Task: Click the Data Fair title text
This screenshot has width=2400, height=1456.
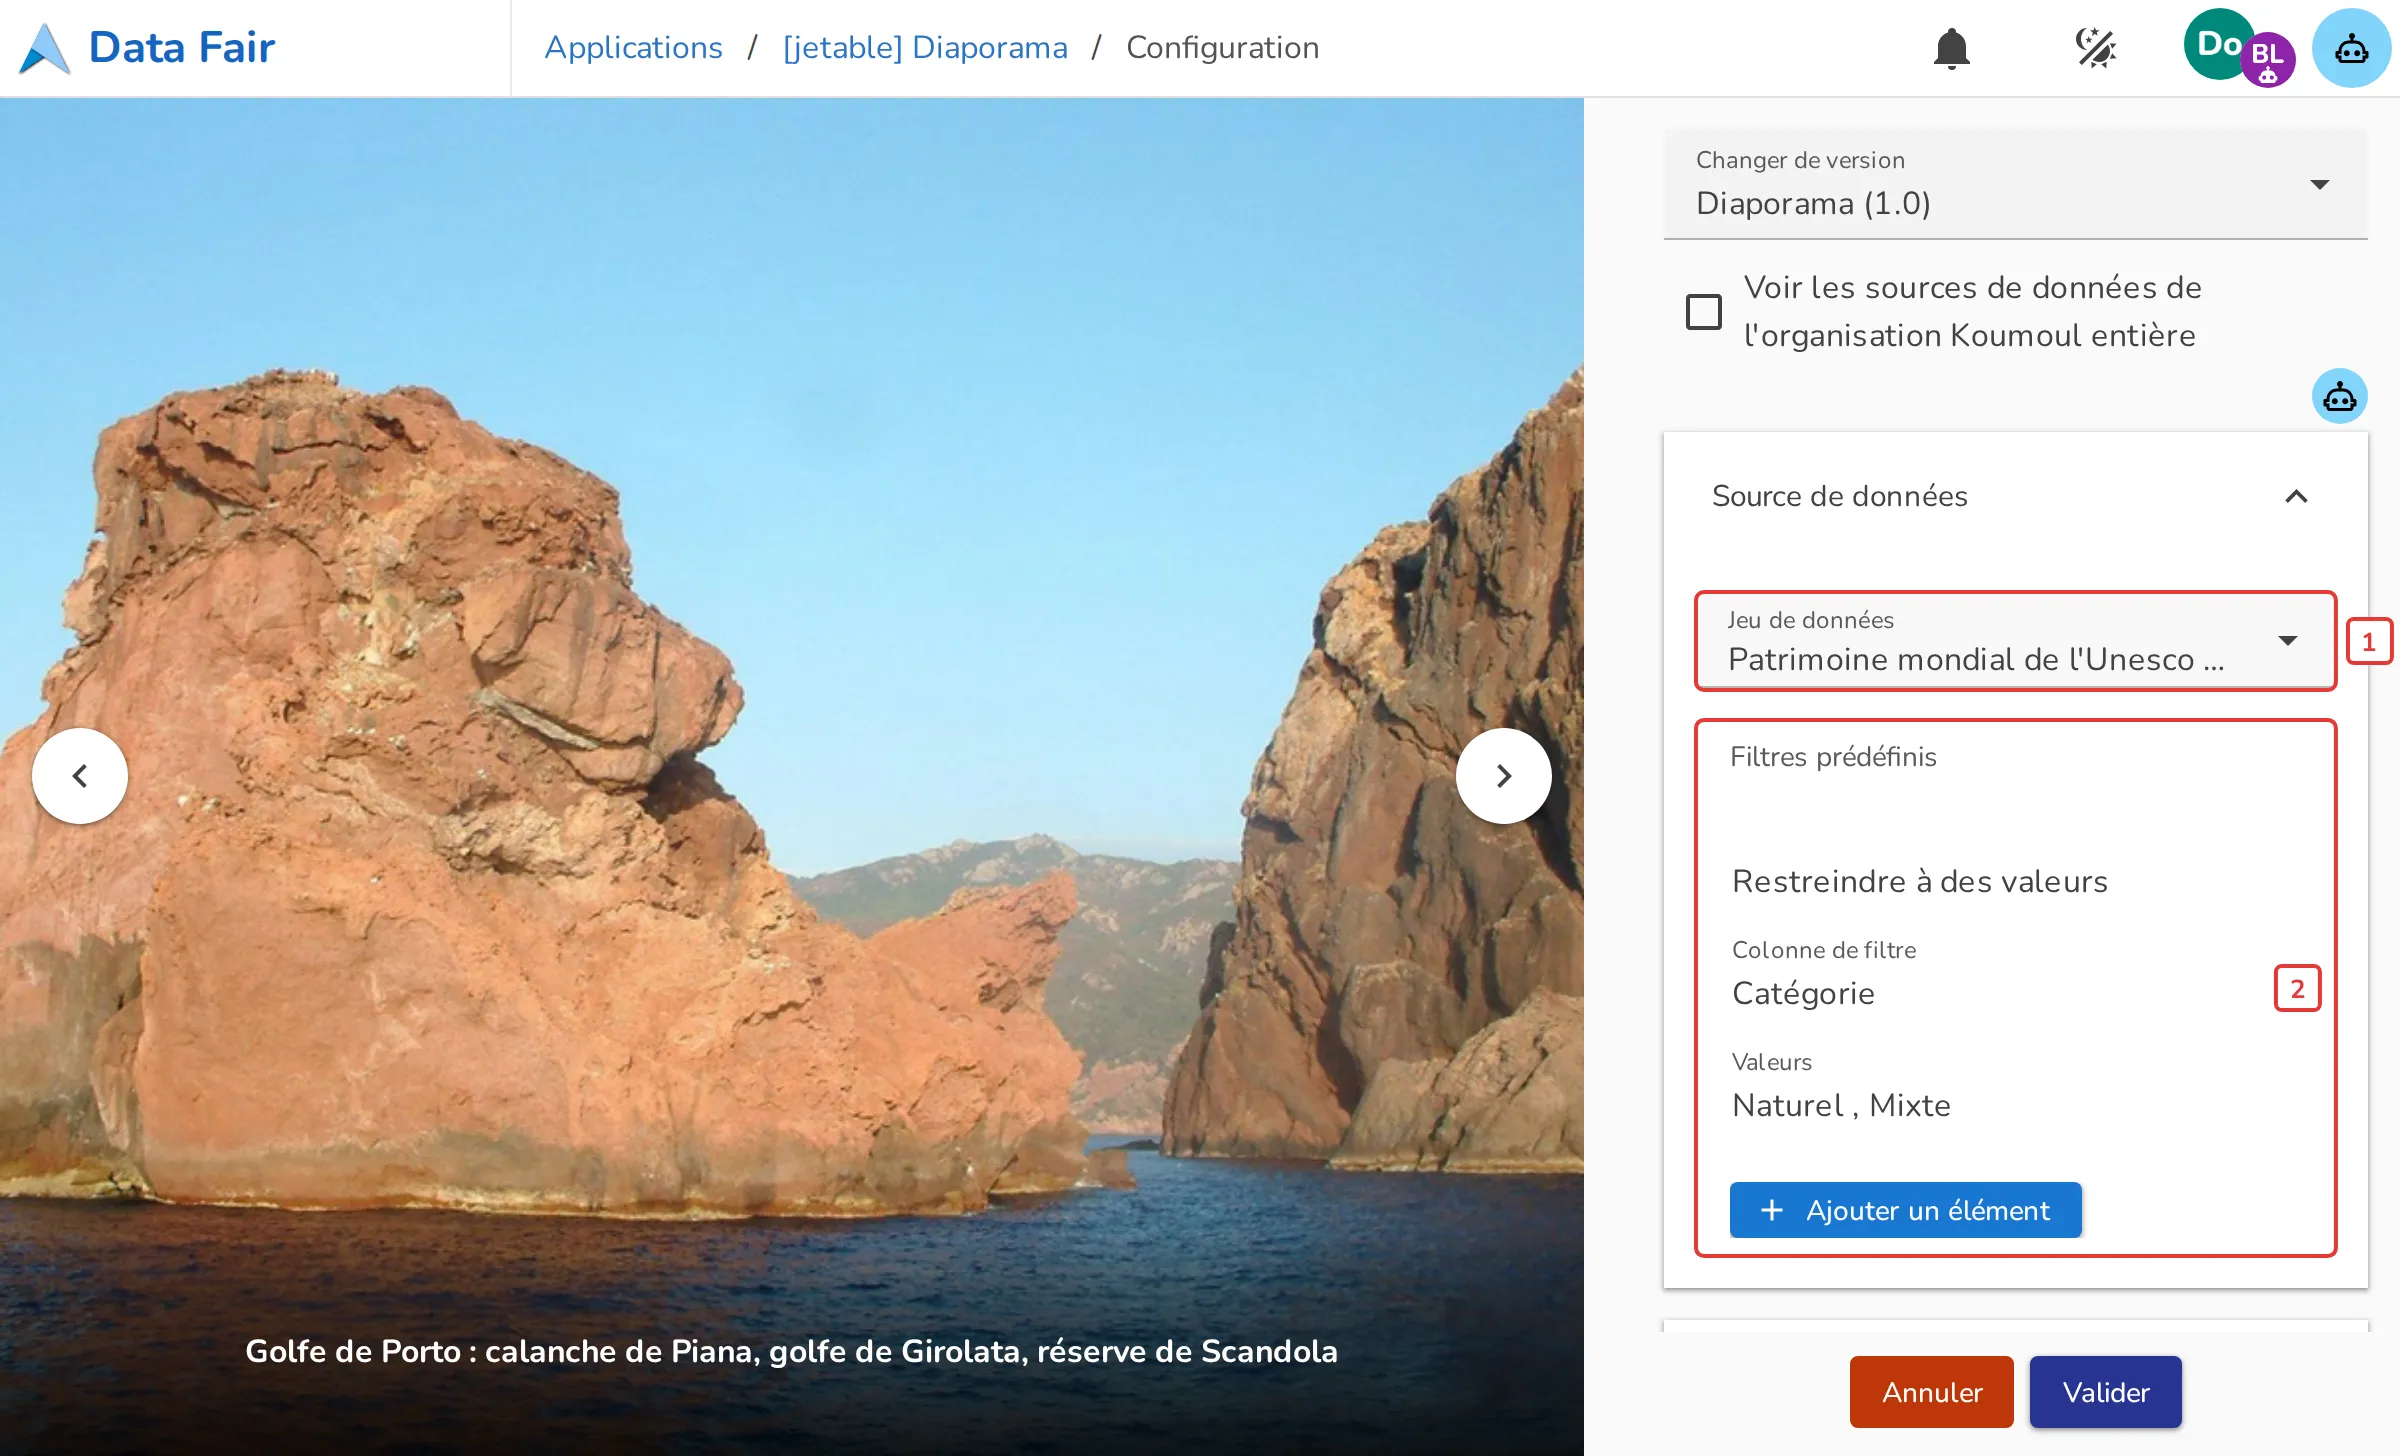Action: 181,48
